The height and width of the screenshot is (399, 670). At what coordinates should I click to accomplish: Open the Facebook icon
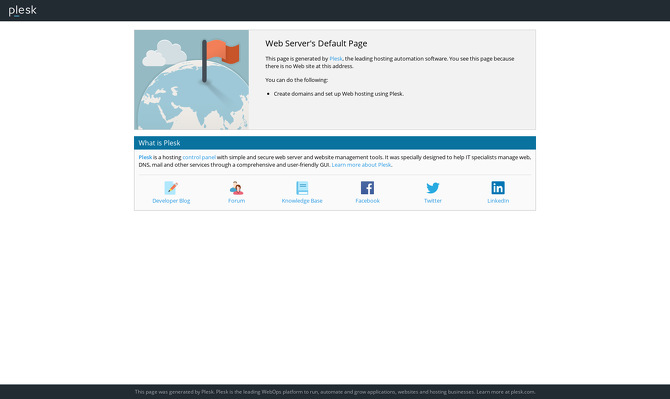click(367, 188)
